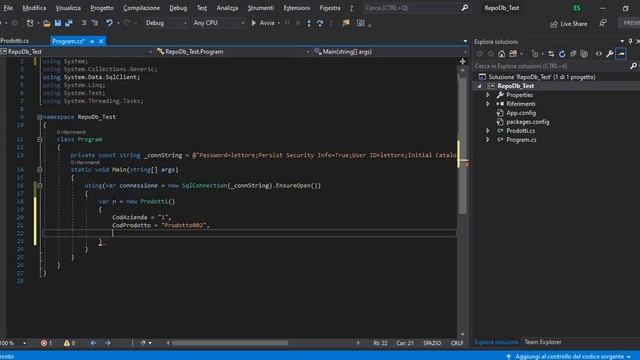Open the Visualizza menu
Viewport: 640px width, 360px height.
[x=68, y=8]
